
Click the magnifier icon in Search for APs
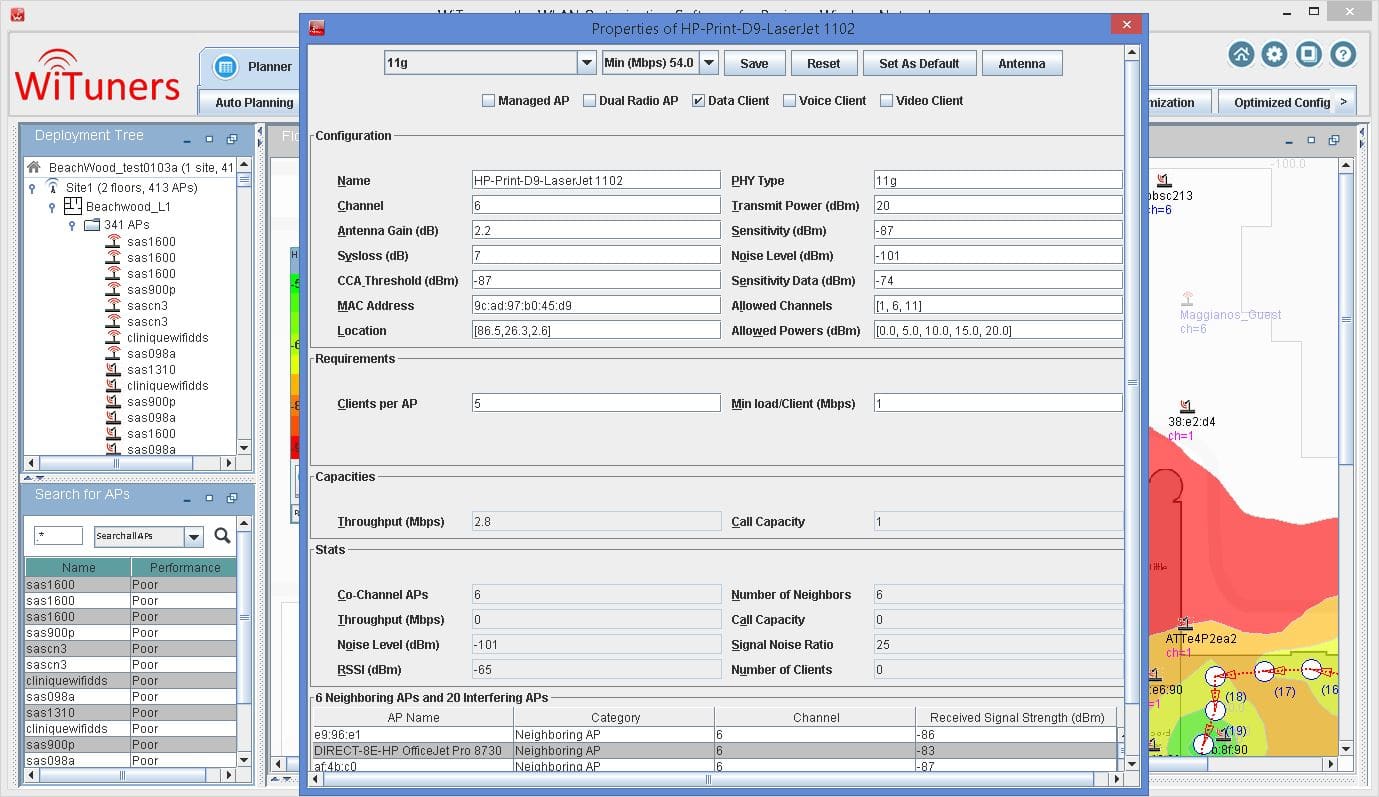point(222,536)
